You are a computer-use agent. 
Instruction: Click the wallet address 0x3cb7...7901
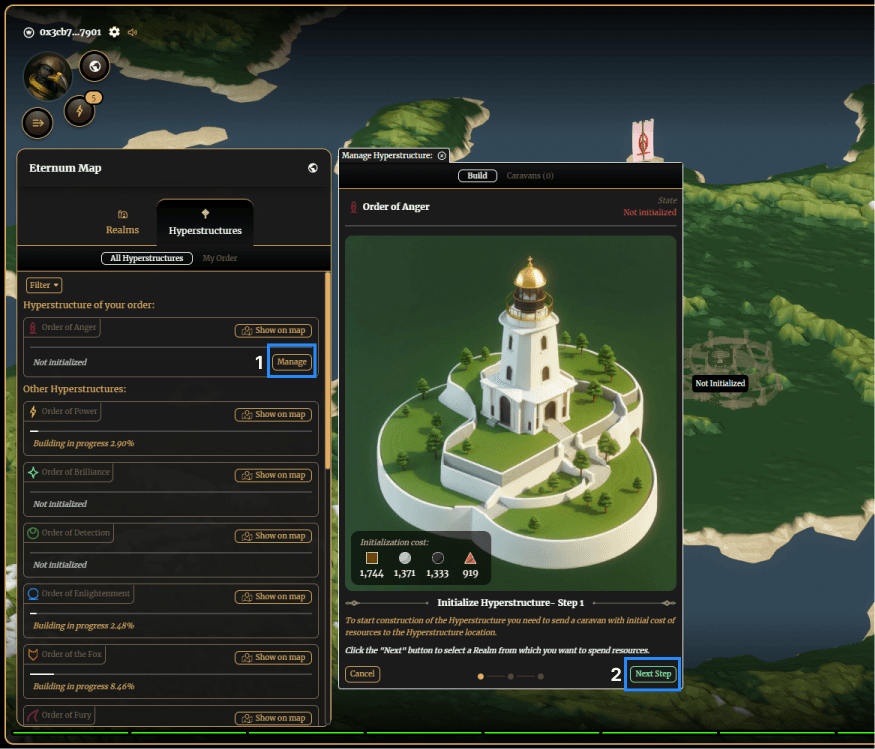70,32
